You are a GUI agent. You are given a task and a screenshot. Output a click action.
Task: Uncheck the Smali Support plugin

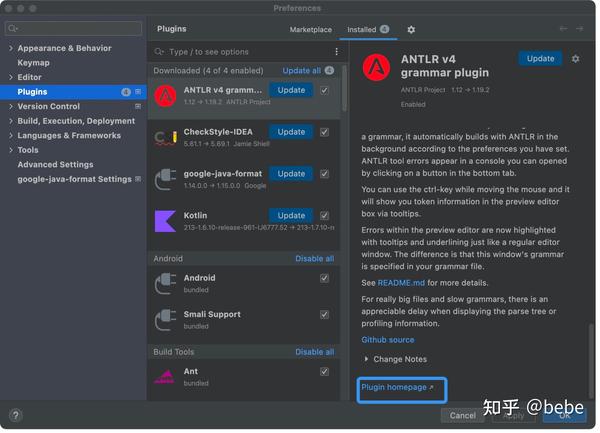[x=324, y=314]
